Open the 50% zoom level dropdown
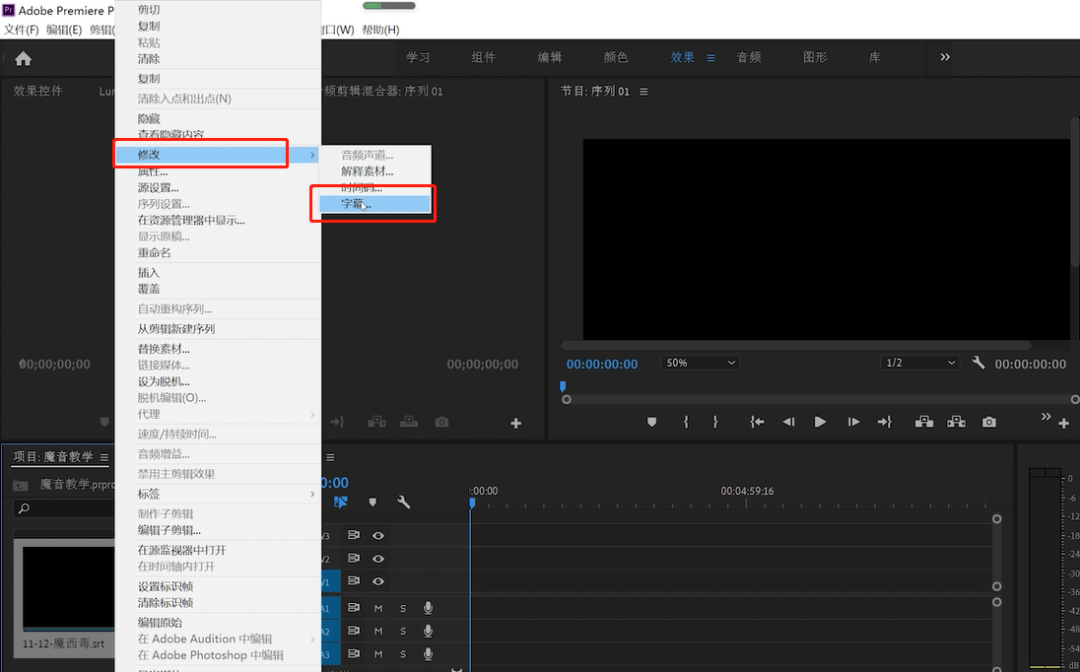Image resolution: width=1080 pixels, height=672 pixels. point(700,362)
